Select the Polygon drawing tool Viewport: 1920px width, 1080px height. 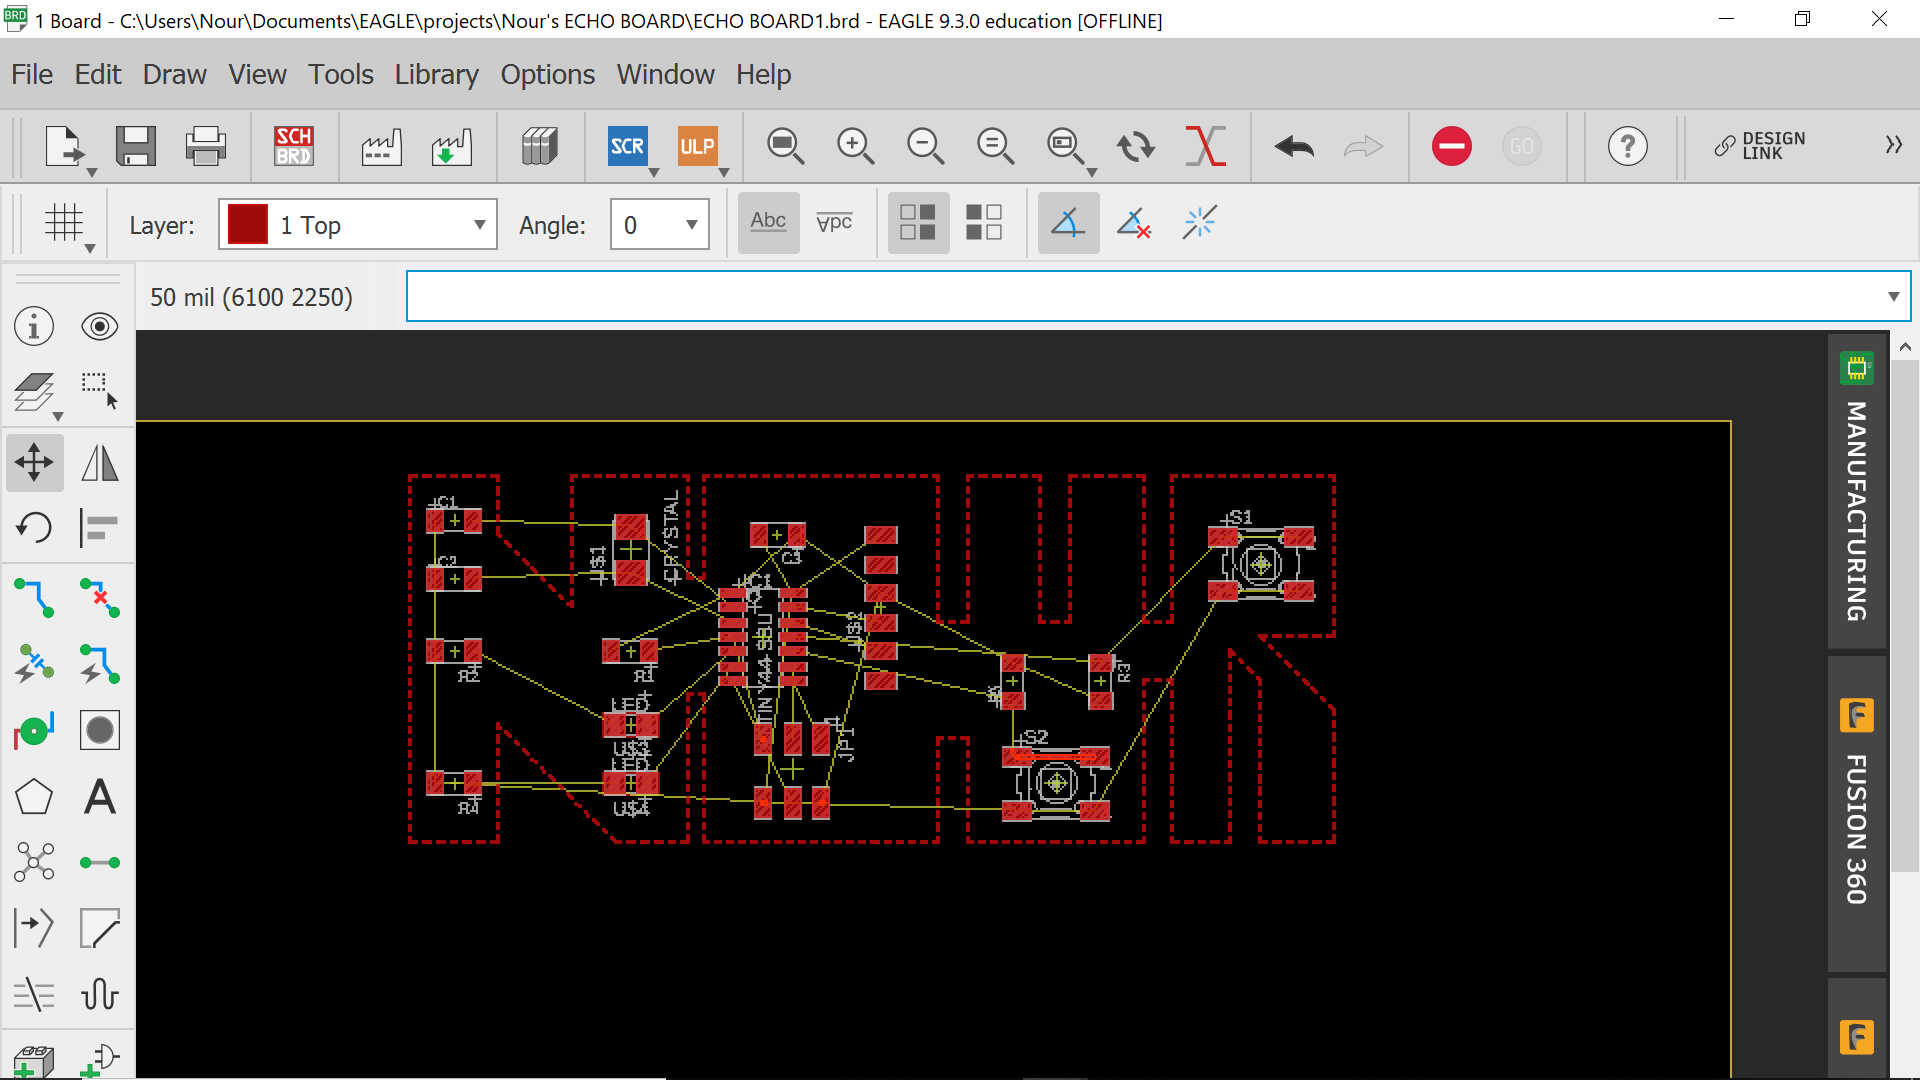(34, 797)
